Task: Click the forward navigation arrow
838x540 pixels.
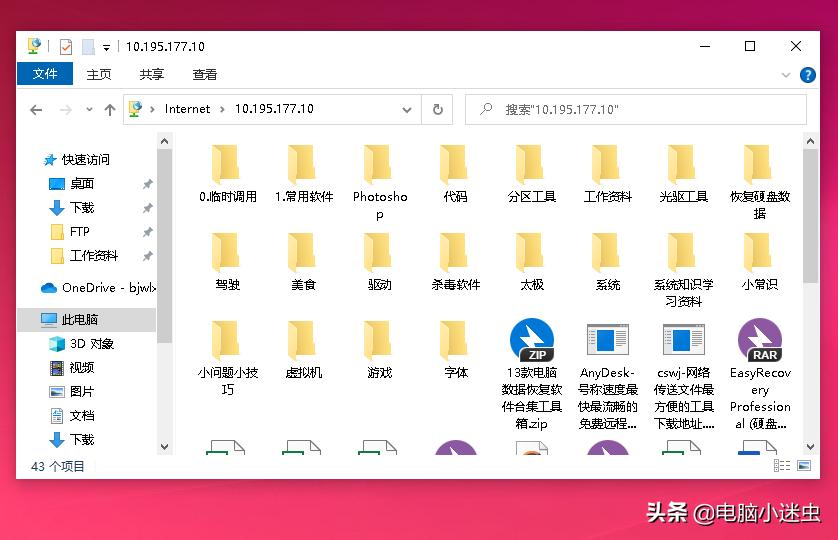Action: coord(66,110)
